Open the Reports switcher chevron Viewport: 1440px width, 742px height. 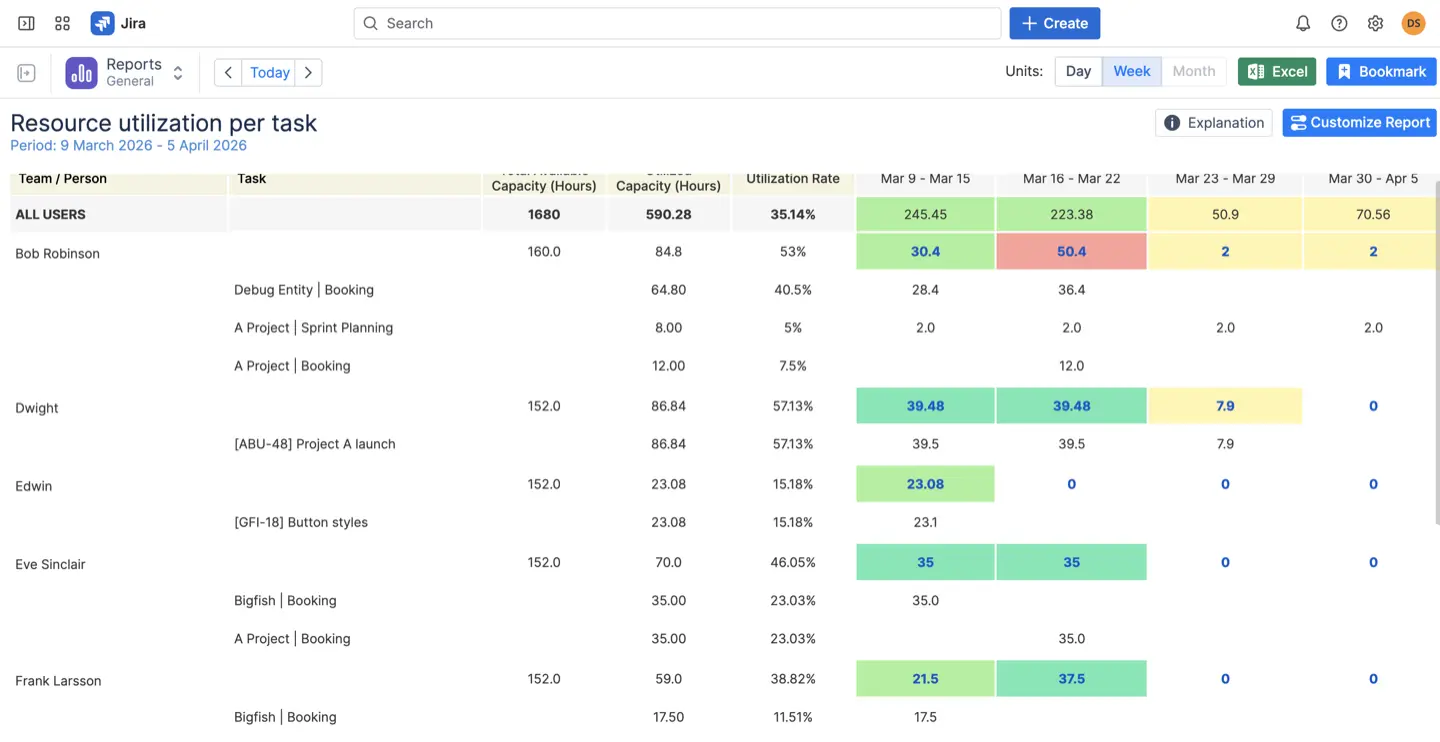tap(177, 72)
